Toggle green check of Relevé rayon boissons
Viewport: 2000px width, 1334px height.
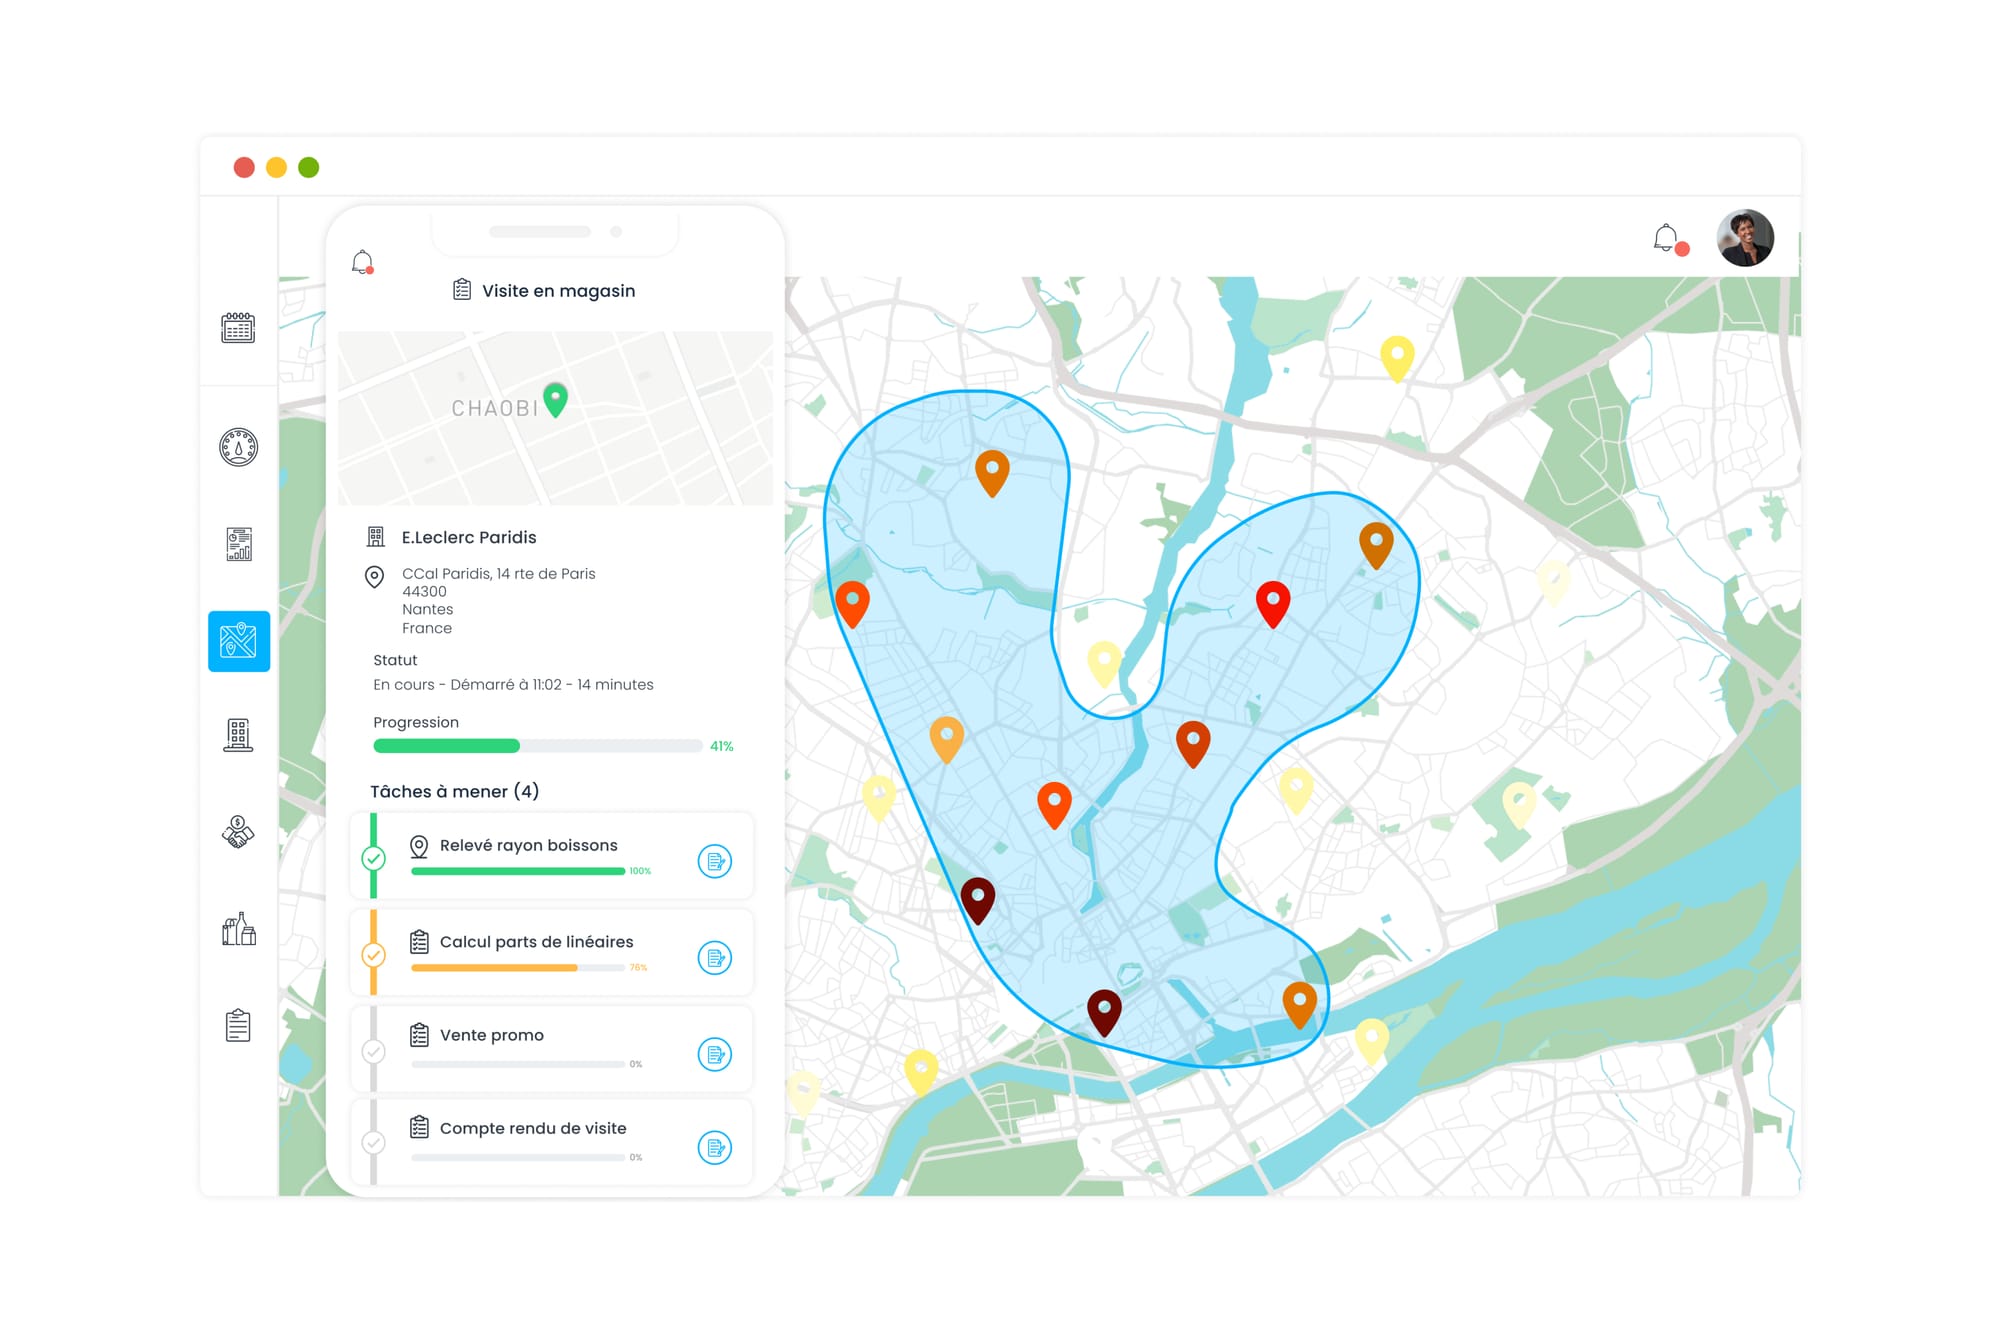click(373, 858)
